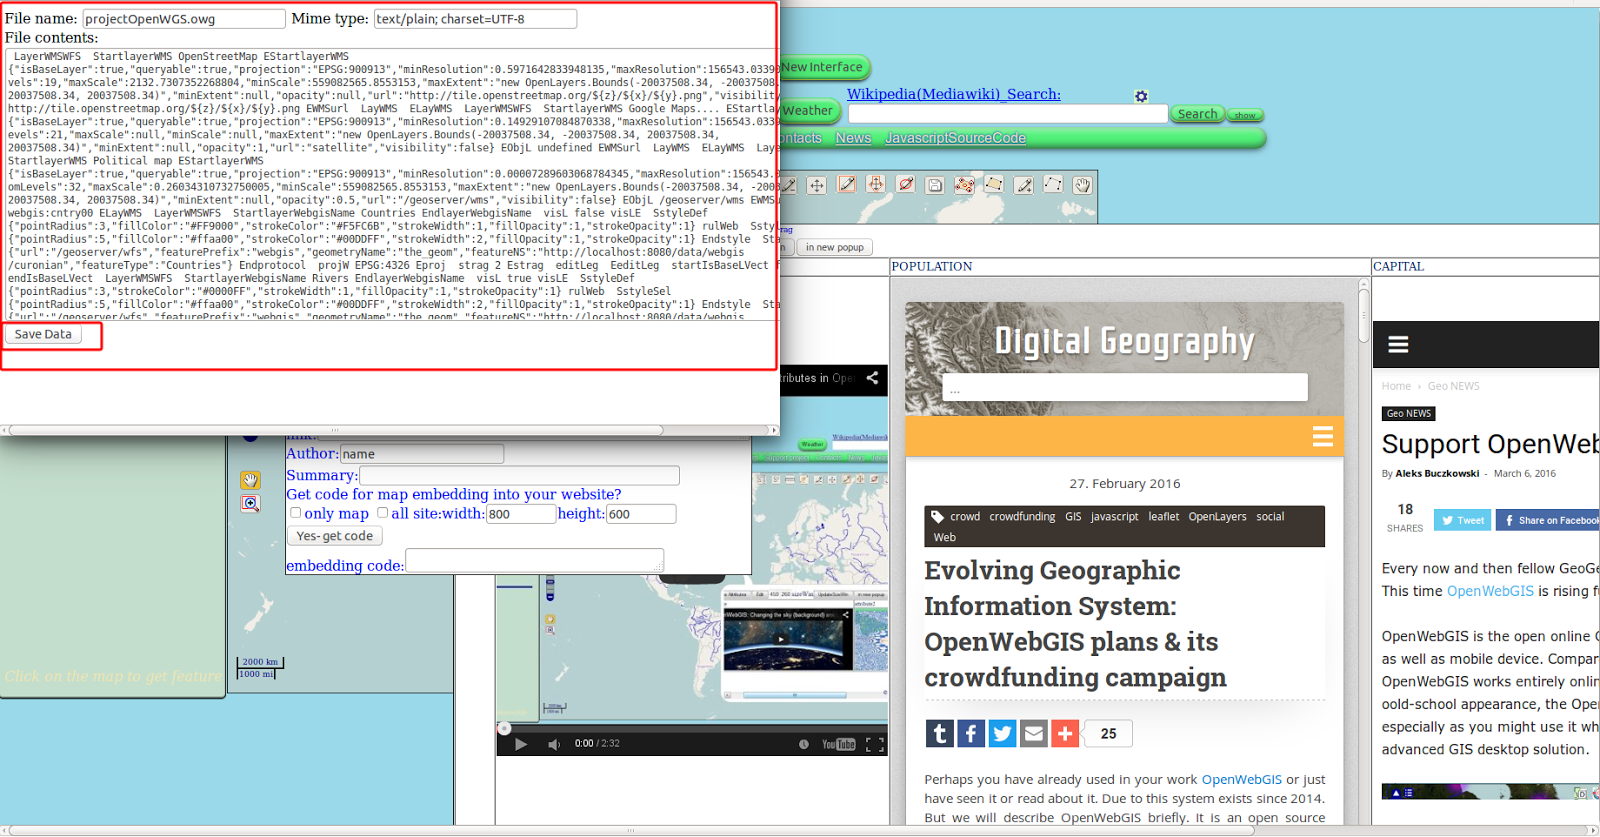Click the red plus more-sharing icon
This screenshot has height=837, width=1600.
point(1065,734)
